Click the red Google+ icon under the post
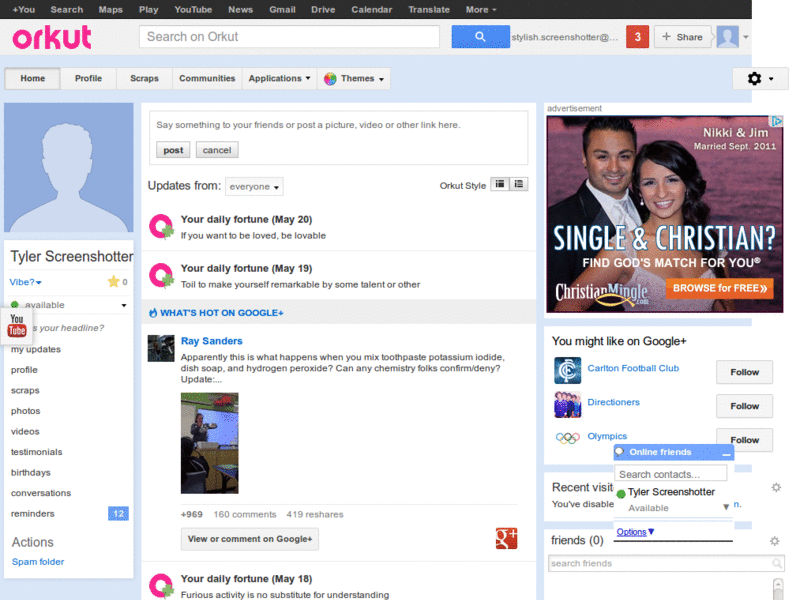The width and height of the screenshot is (800, 600). 506,538
